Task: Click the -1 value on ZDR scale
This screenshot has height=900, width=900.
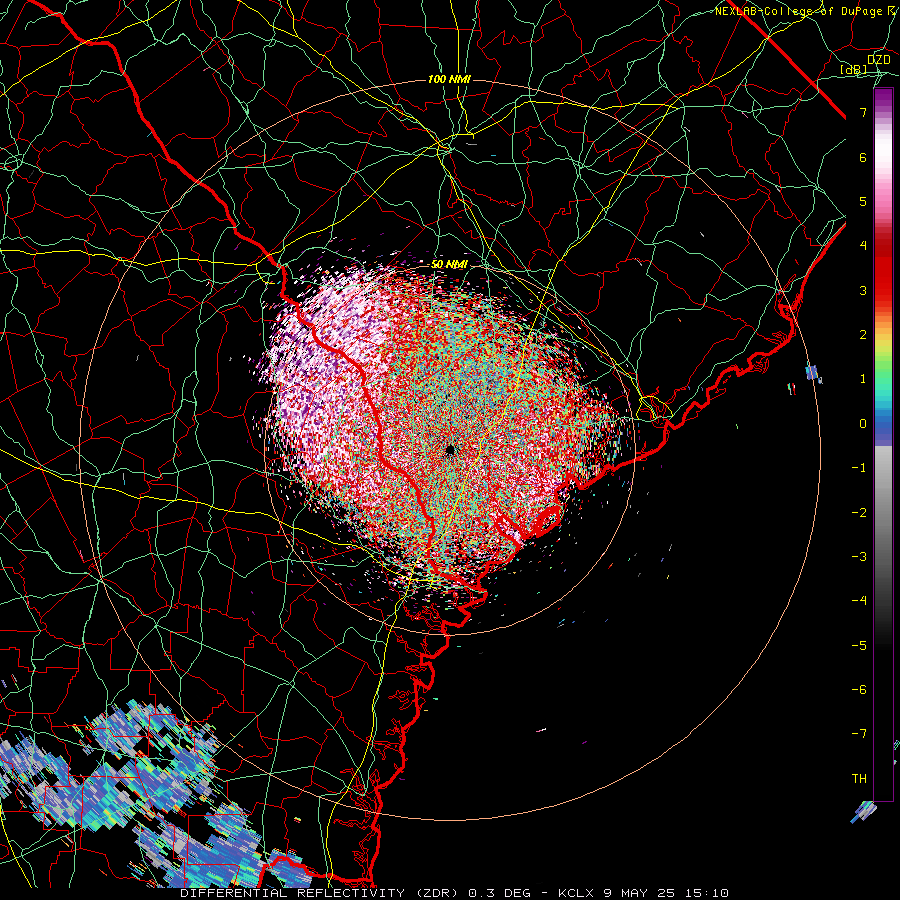Action: (x=859, y=468)
